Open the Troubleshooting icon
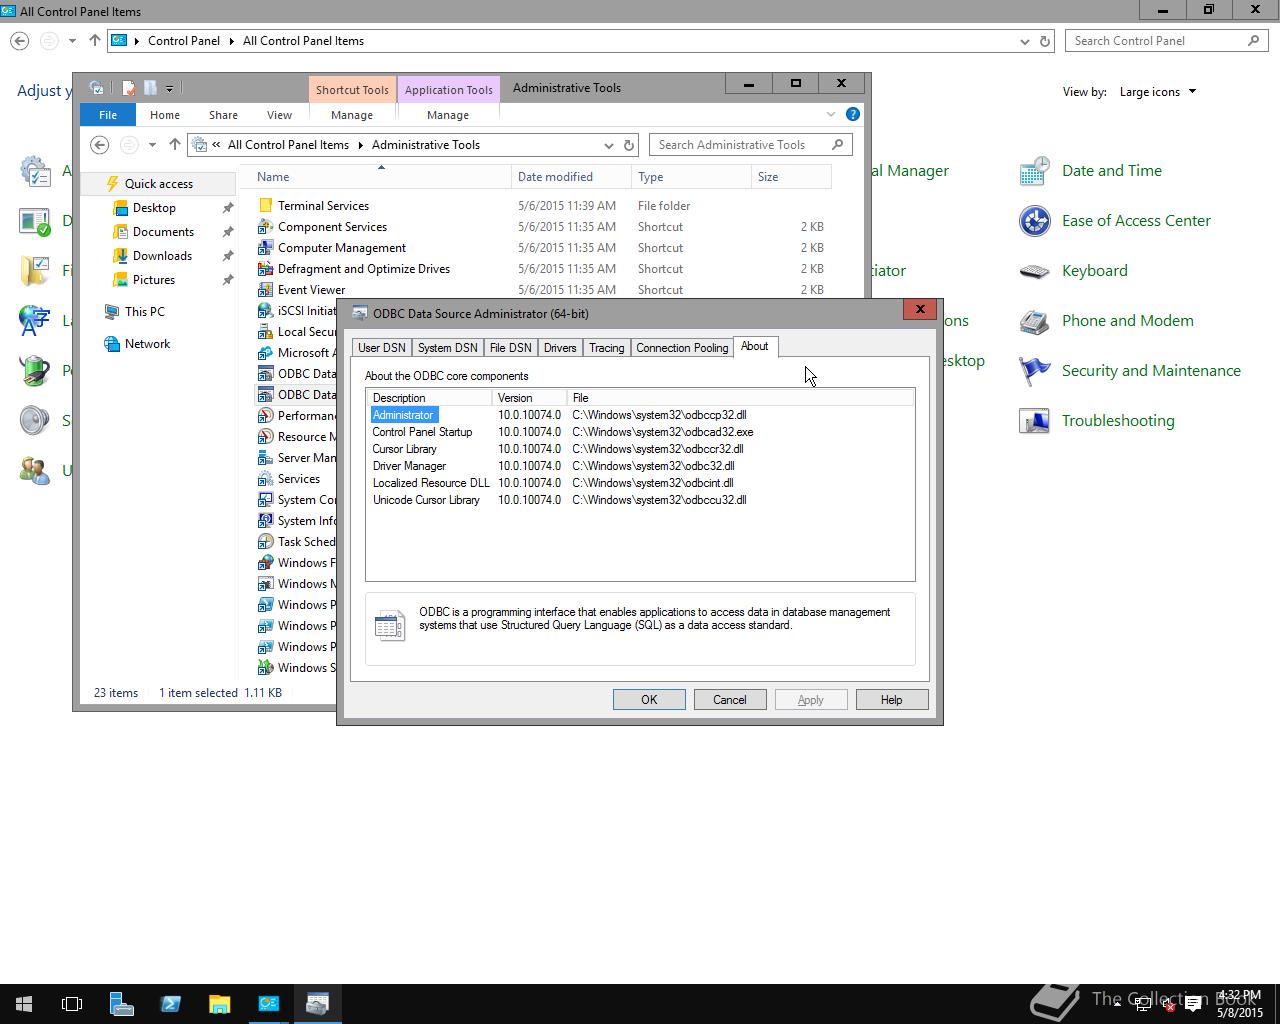 (x=1034, y=421)
